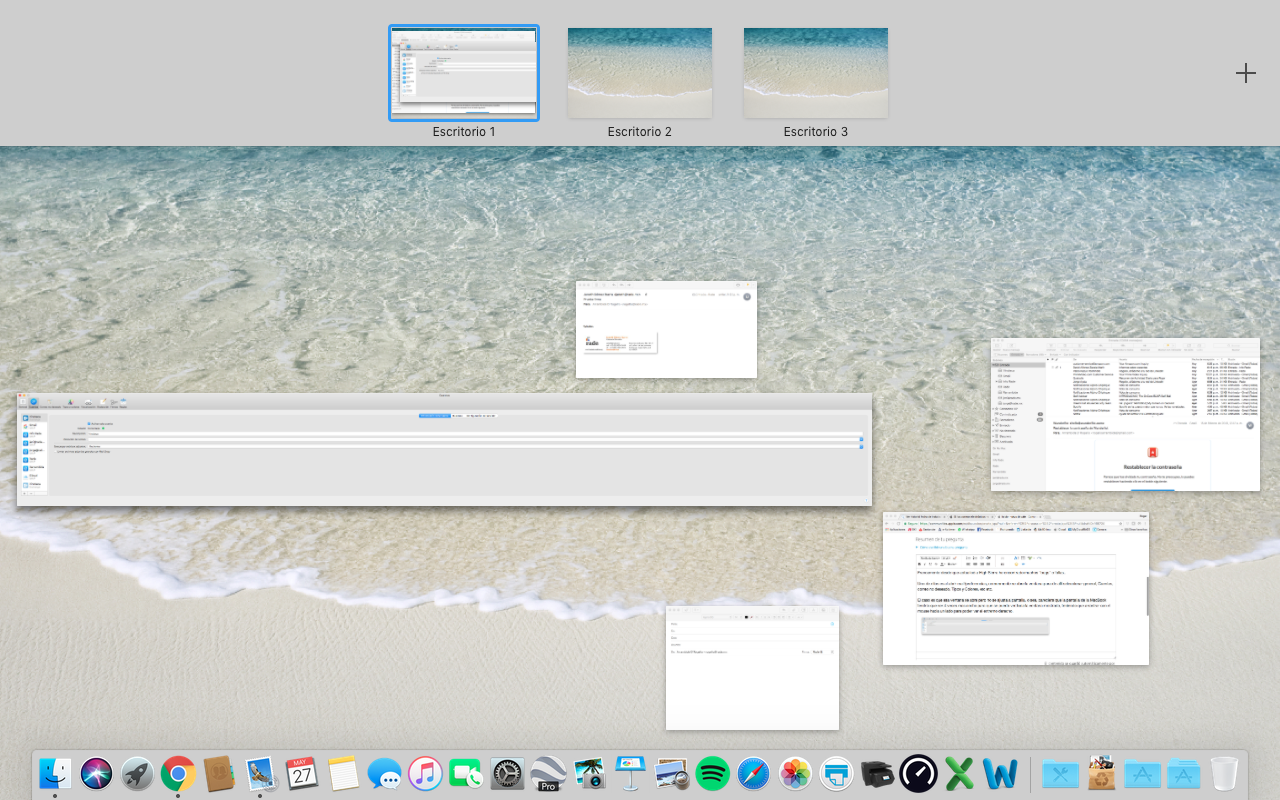Switch to the Escritorio 3 desktop
The height and width of the screenshot is (800, 1280).
click(x=815, y=73)
